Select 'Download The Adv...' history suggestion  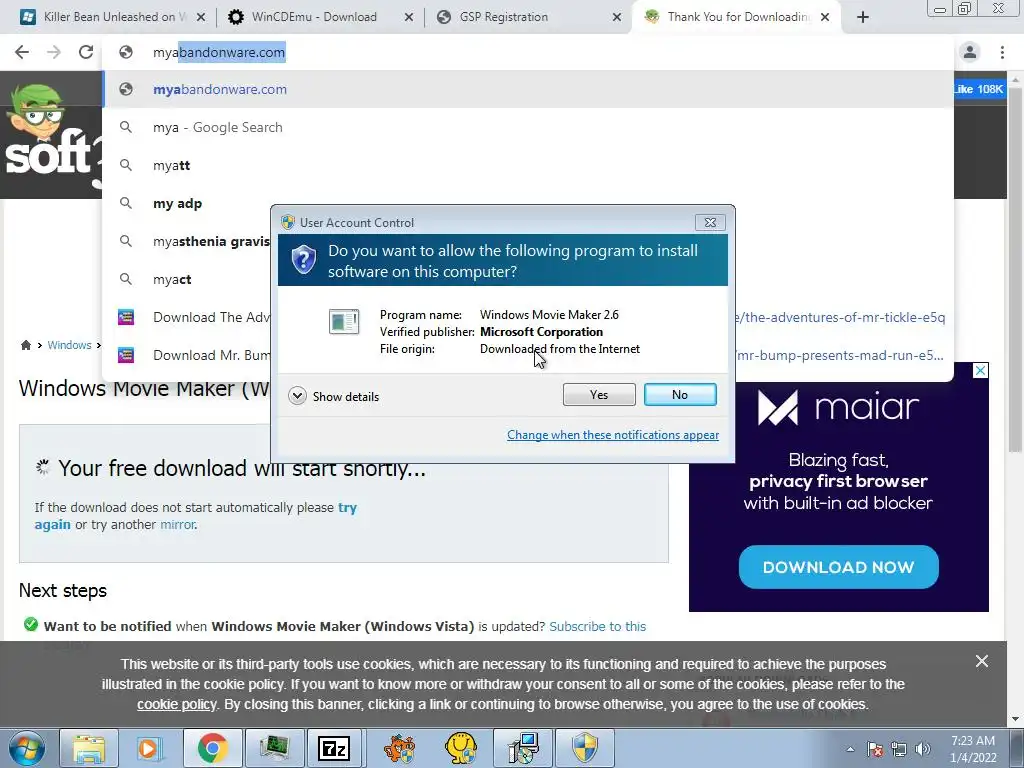(x=186, y=317)
